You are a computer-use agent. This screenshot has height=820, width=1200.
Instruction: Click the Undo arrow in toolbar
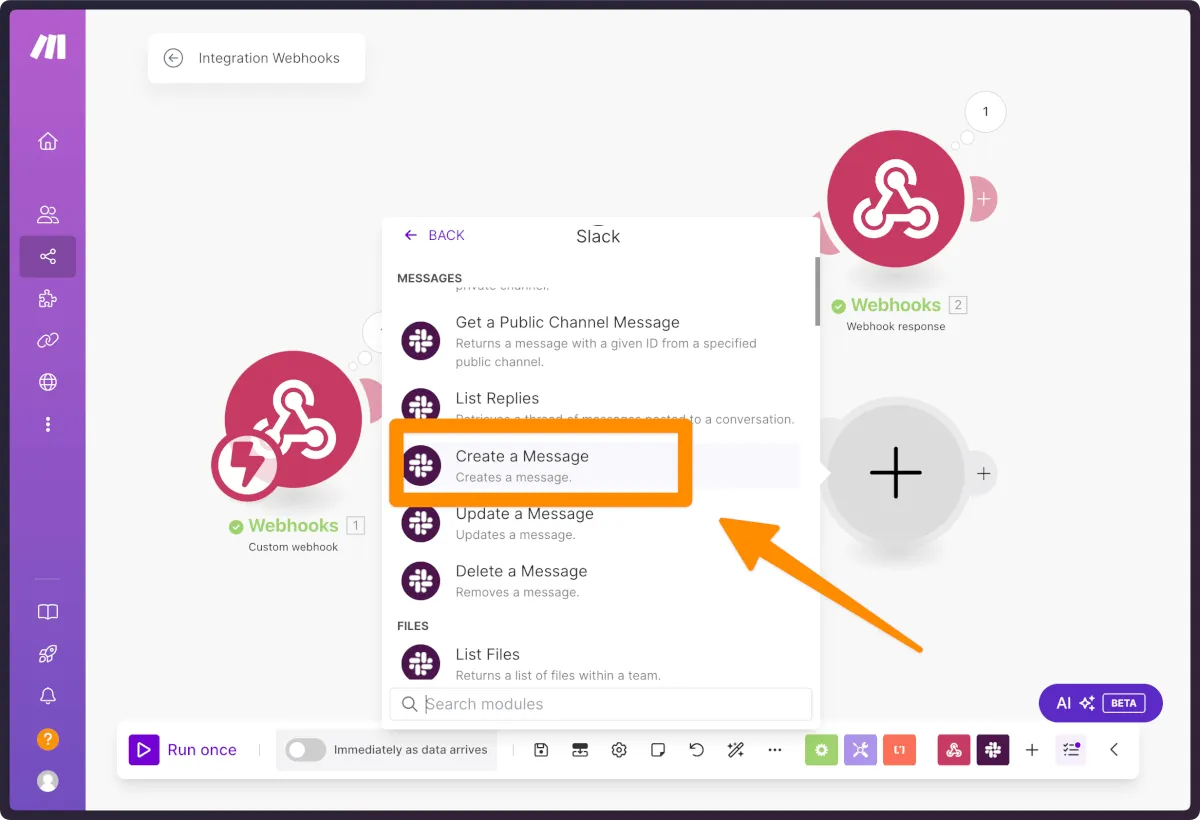697,750
